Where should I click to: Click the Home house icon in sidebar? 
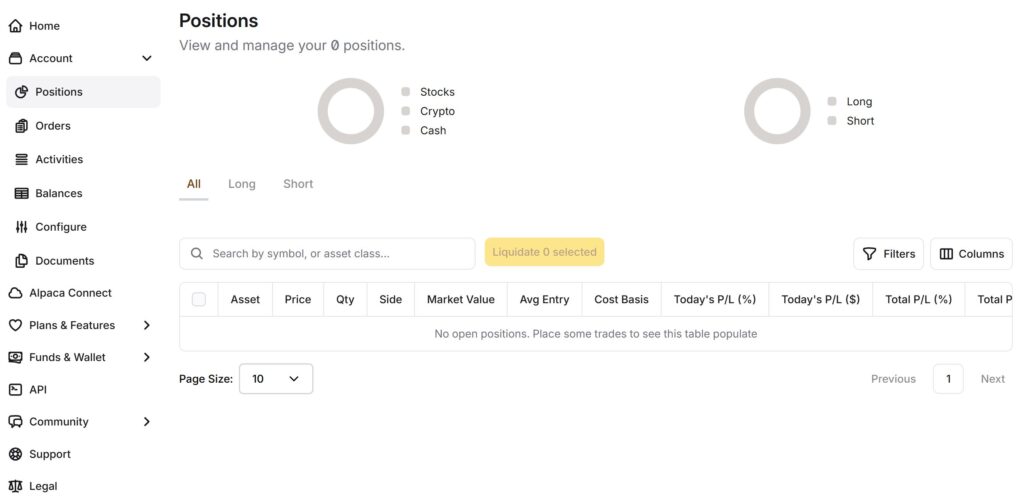coord(16,26)
